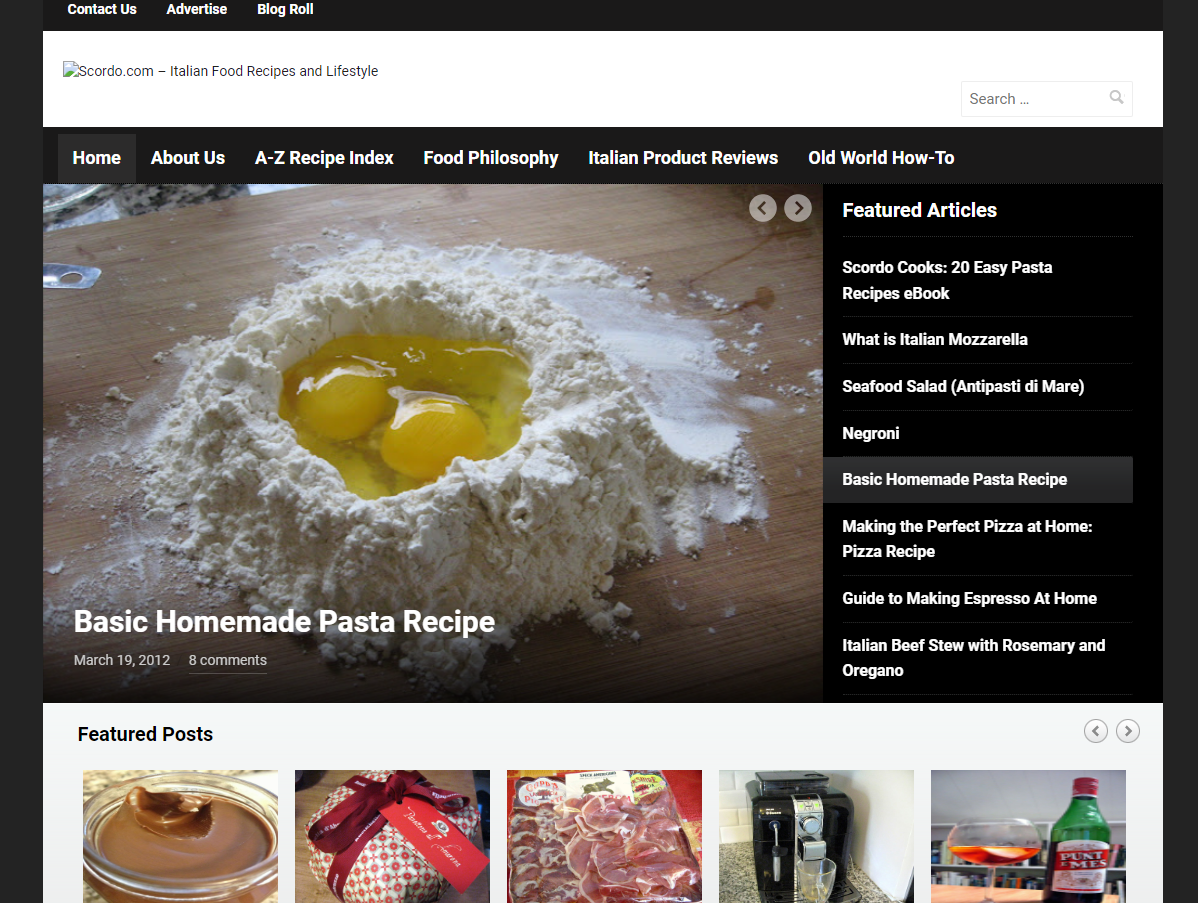Advance main slider to next slide

point(797,208)
